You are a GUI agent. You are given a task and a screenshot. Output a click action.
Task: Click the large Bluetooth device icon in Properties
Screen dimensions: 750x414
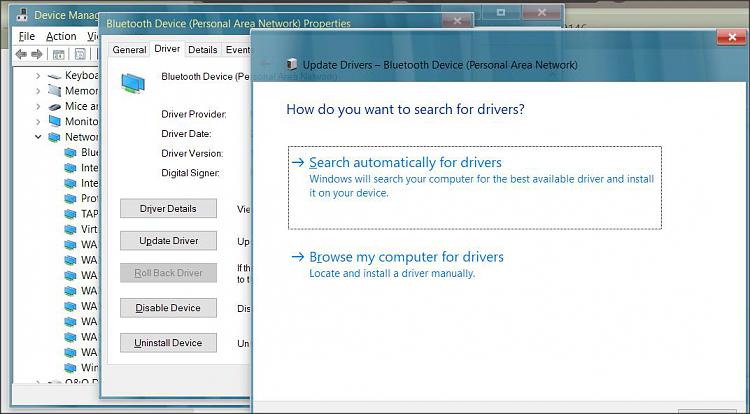pyautogui.click(x=133, y=83)
